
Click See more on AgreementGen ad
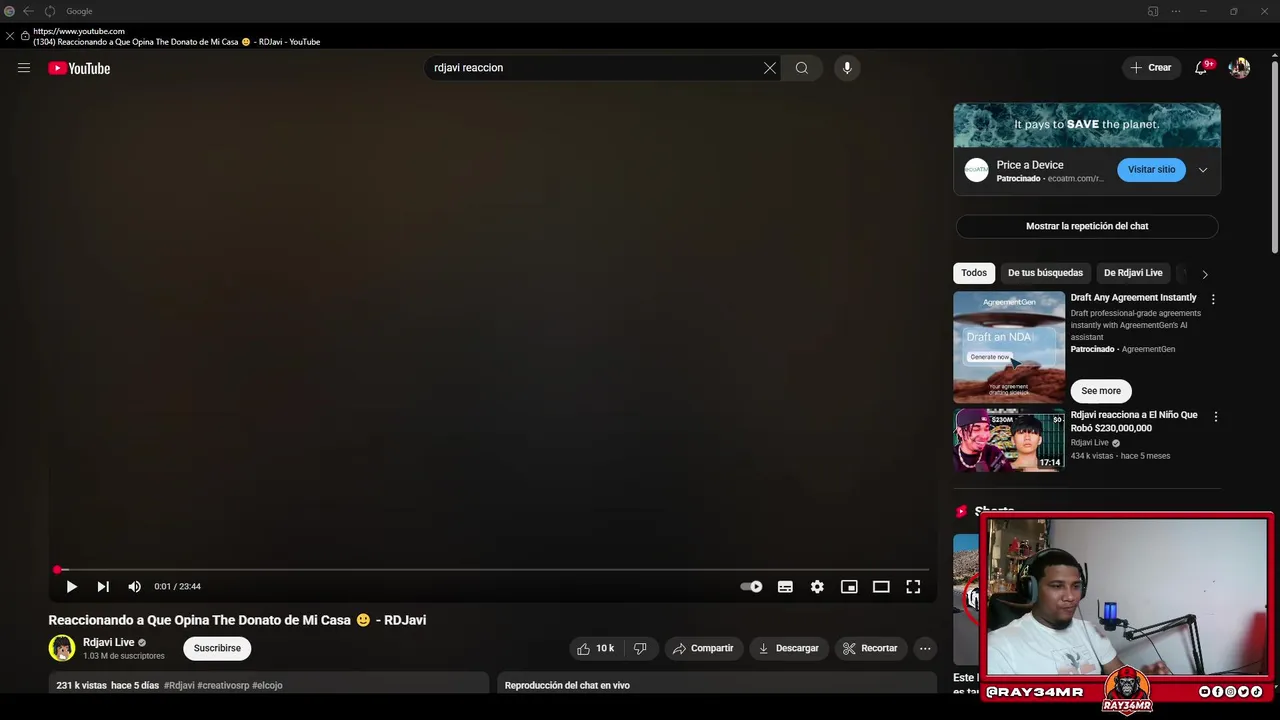point(1101,391)
